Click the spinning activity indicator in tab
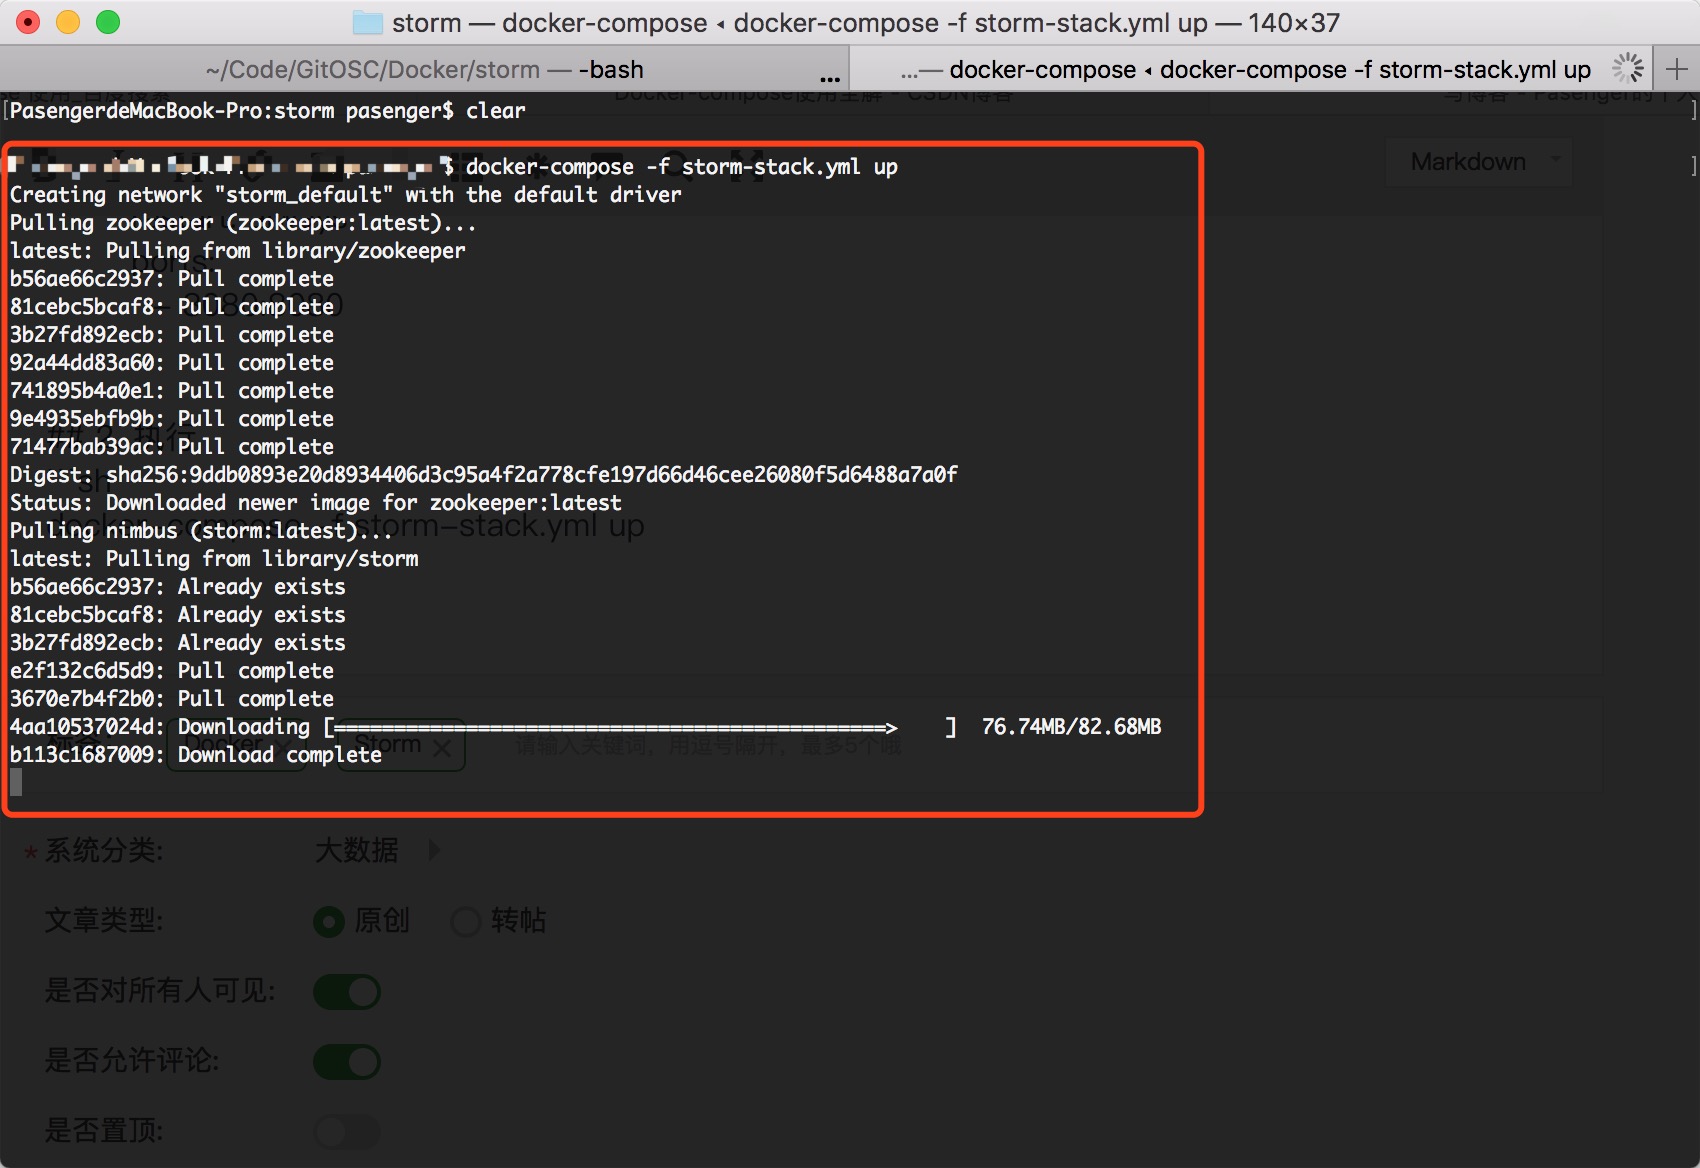 [x=1627, y=69]
